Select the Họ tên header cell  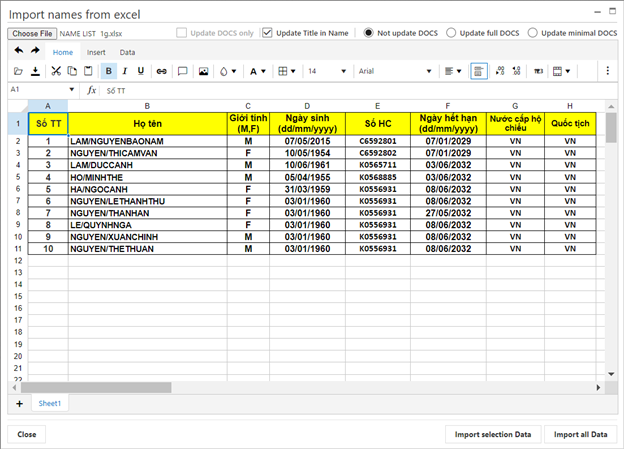[x=148, y=123]
